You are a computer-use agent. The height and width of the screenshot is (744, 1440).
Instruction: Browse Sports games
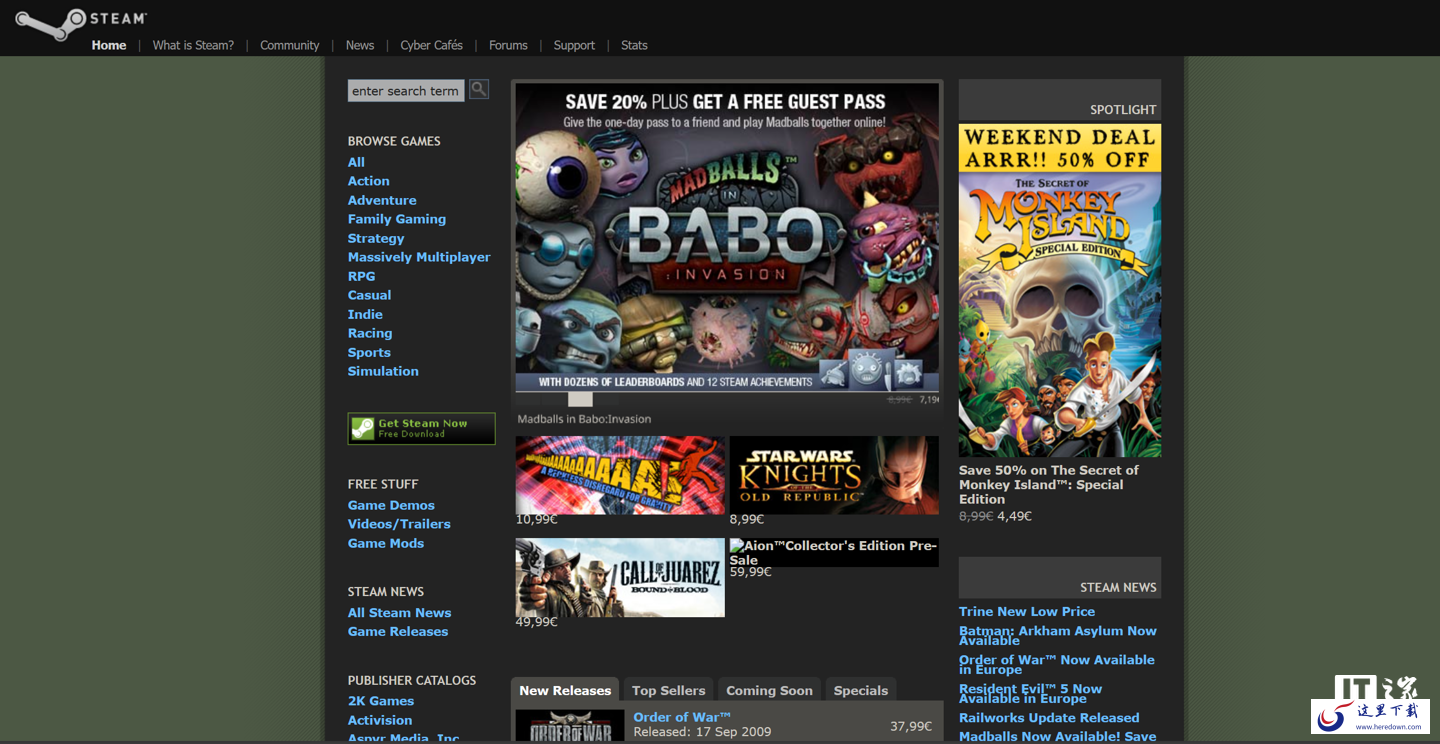[x=369, y=352]
